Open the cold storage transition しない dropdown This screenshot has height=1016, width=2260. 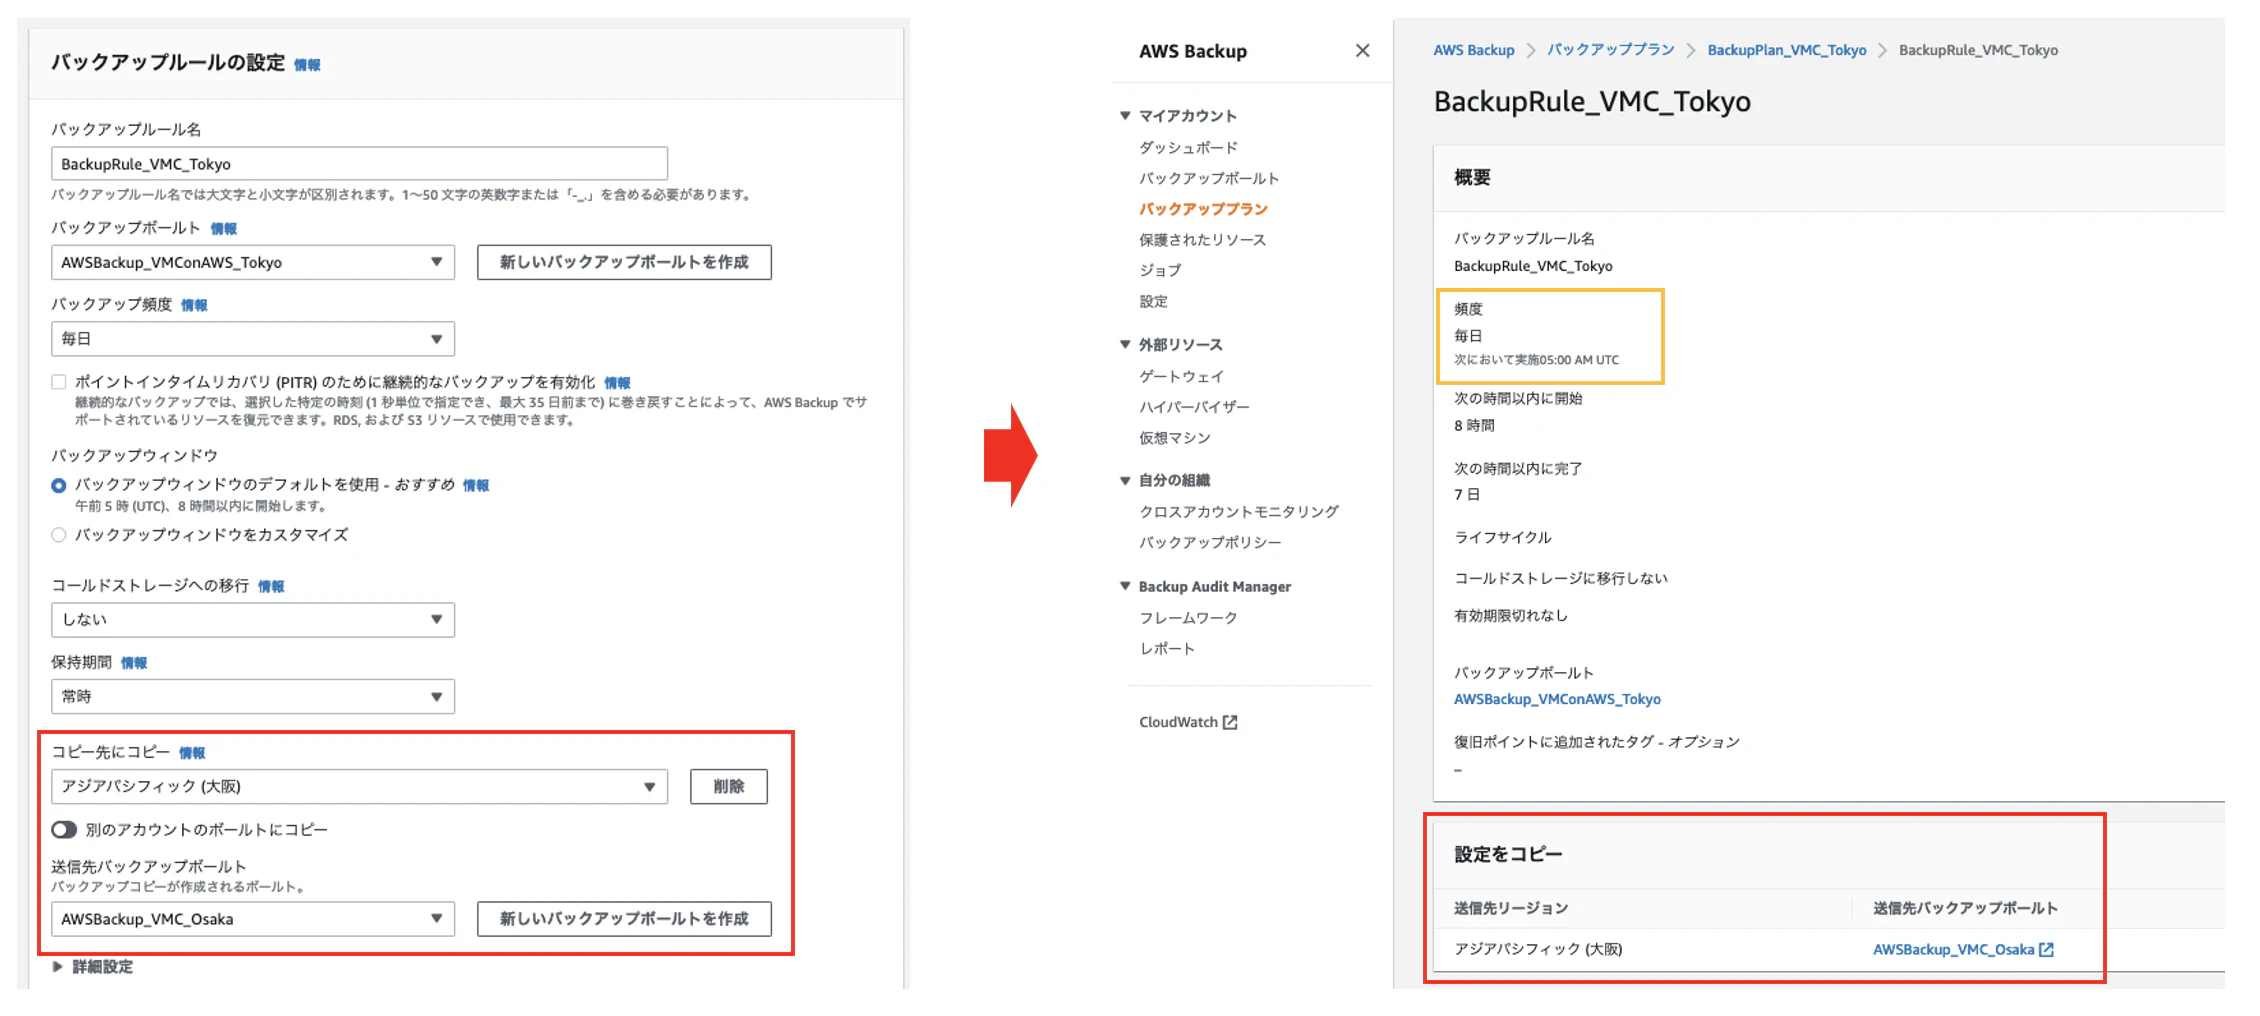[x=253, y=619]
